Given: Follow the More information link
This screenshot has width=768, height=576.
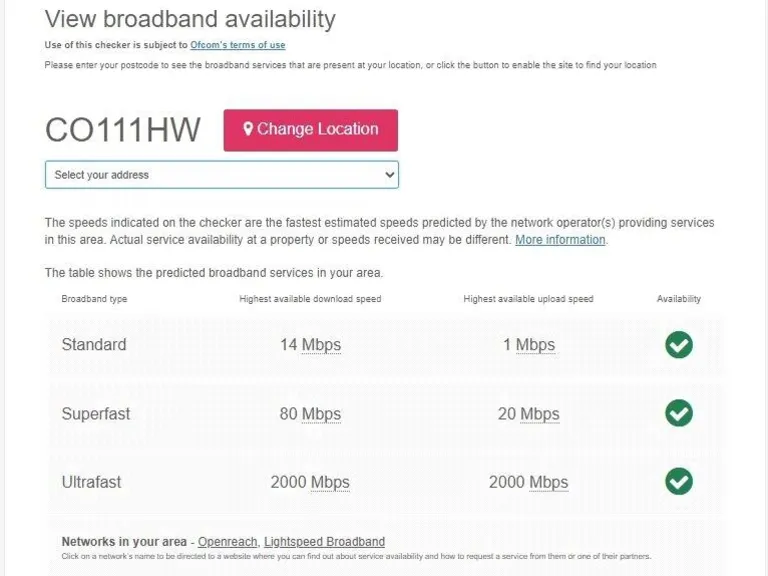Looking at the screenshot, I should 560,240.
